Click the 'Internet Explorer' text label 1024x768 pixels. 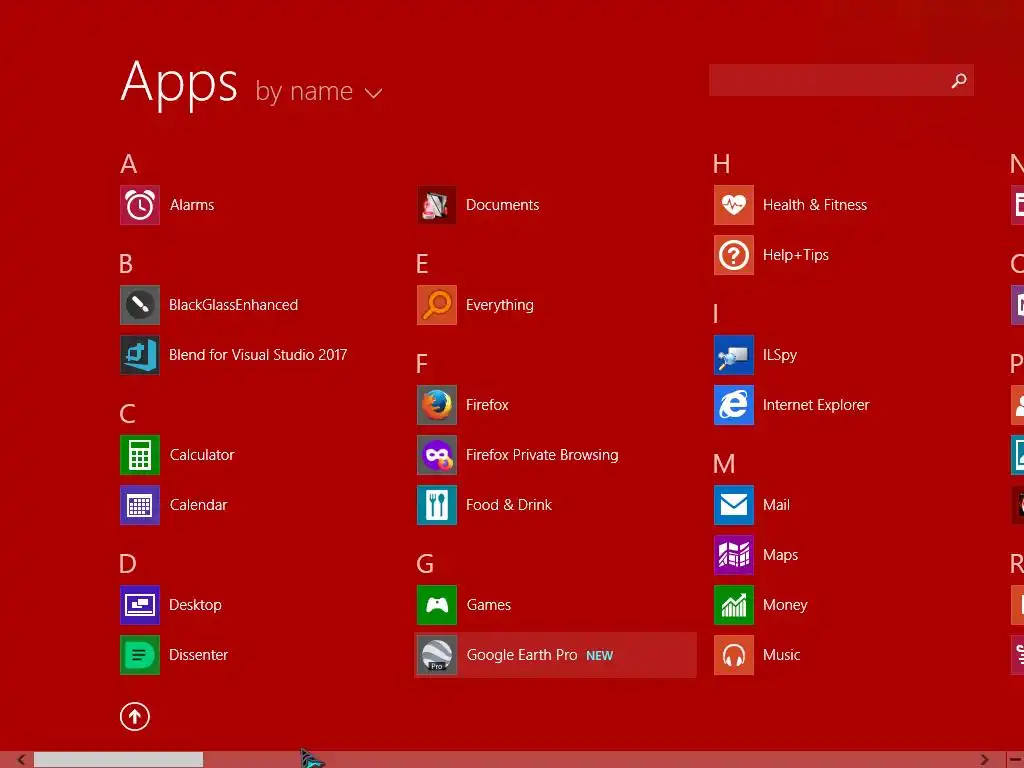click(816, 405)
